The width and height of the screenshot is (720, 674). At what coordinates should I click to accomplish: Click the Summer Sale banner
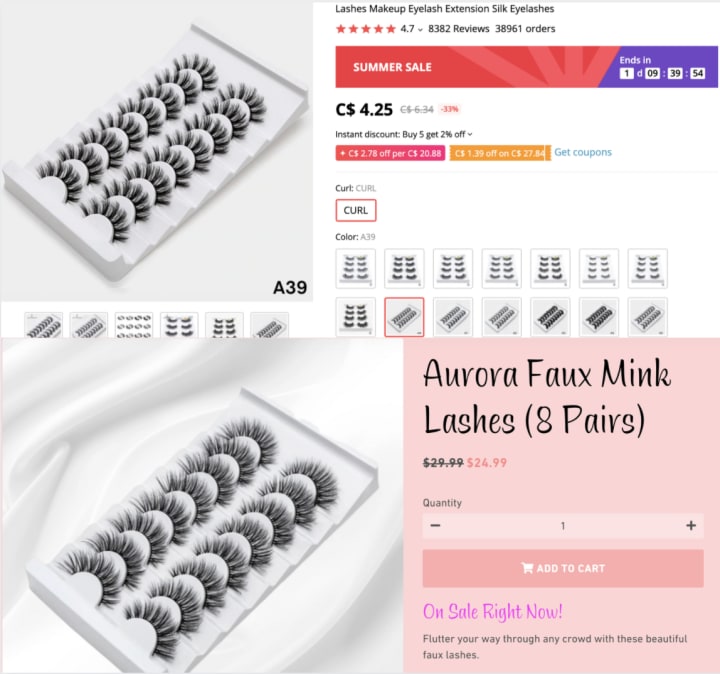[x=527, y=67]
